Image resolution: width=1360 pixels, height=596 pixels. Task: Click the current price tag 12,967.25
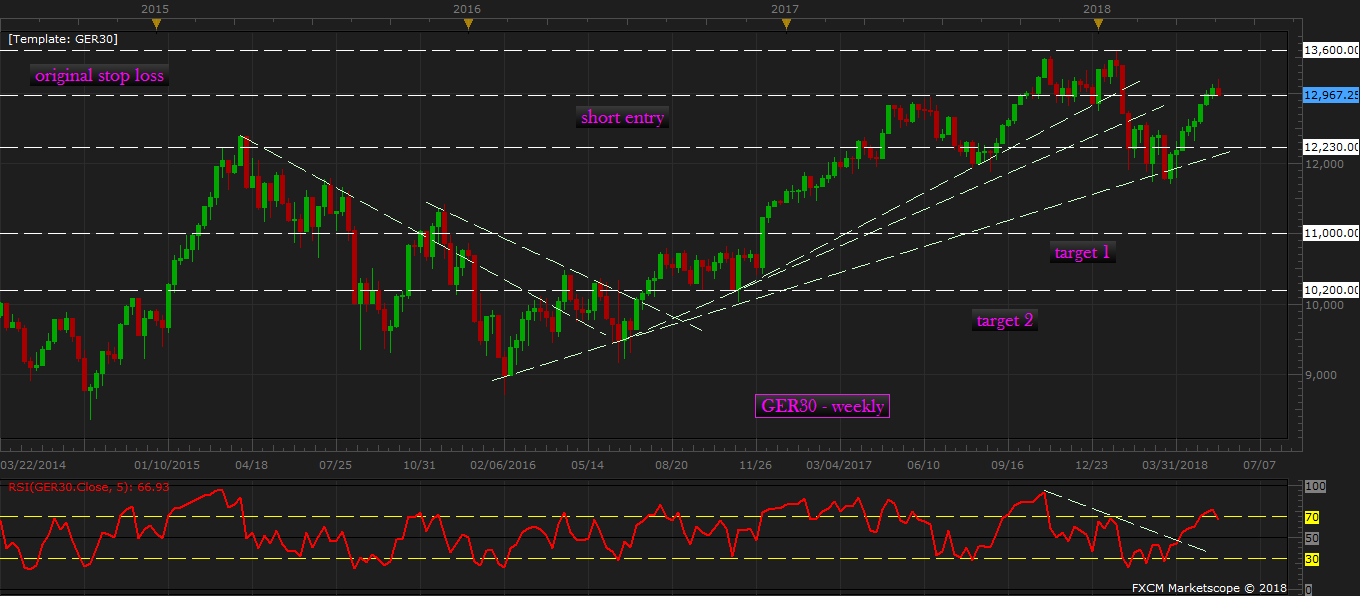click(x=1331, y=95)
